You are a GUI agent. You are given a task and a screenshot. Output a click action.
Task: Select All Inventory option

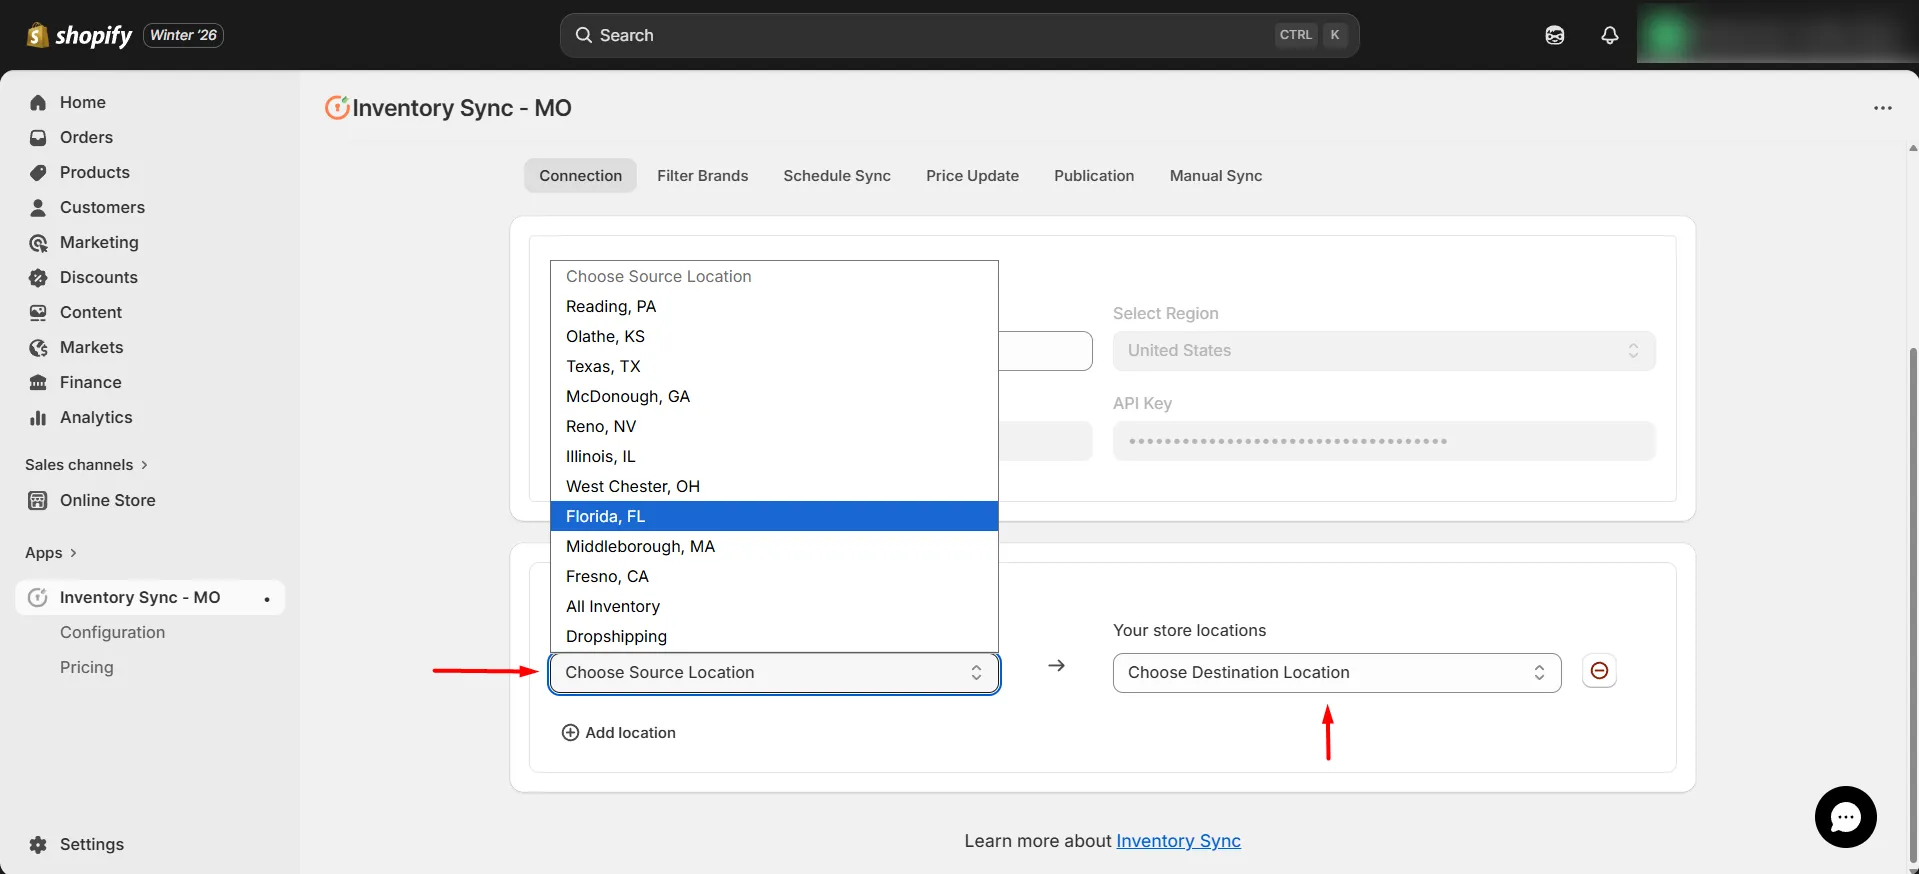774,606
